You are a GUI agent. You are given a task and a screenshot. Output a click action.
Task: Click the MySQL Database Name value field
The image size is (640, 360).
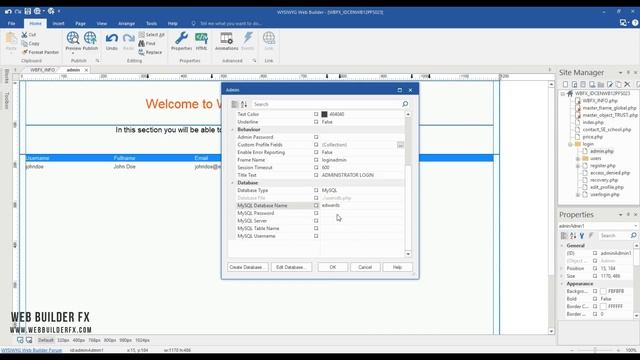(x=362, y=206)
